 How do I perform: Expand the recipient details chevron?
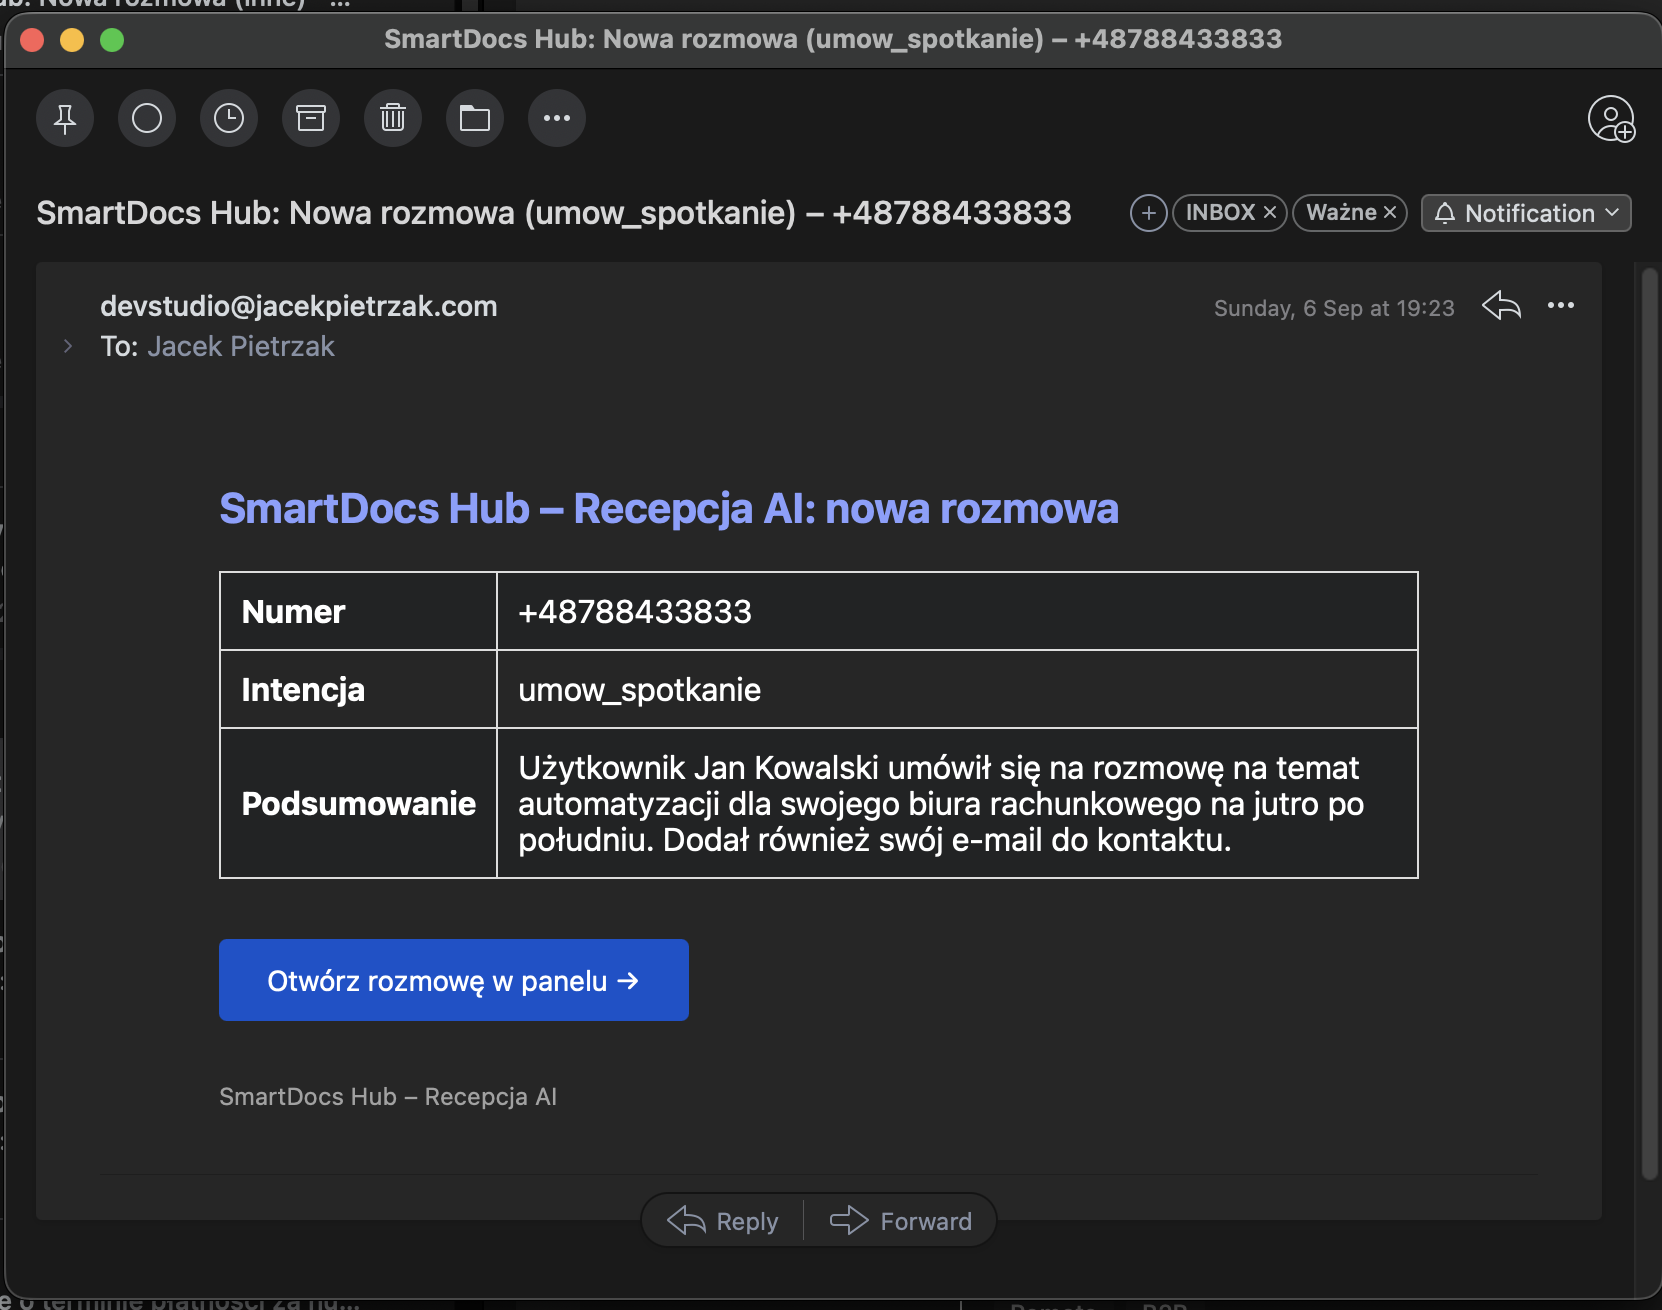tap(68, 346)
